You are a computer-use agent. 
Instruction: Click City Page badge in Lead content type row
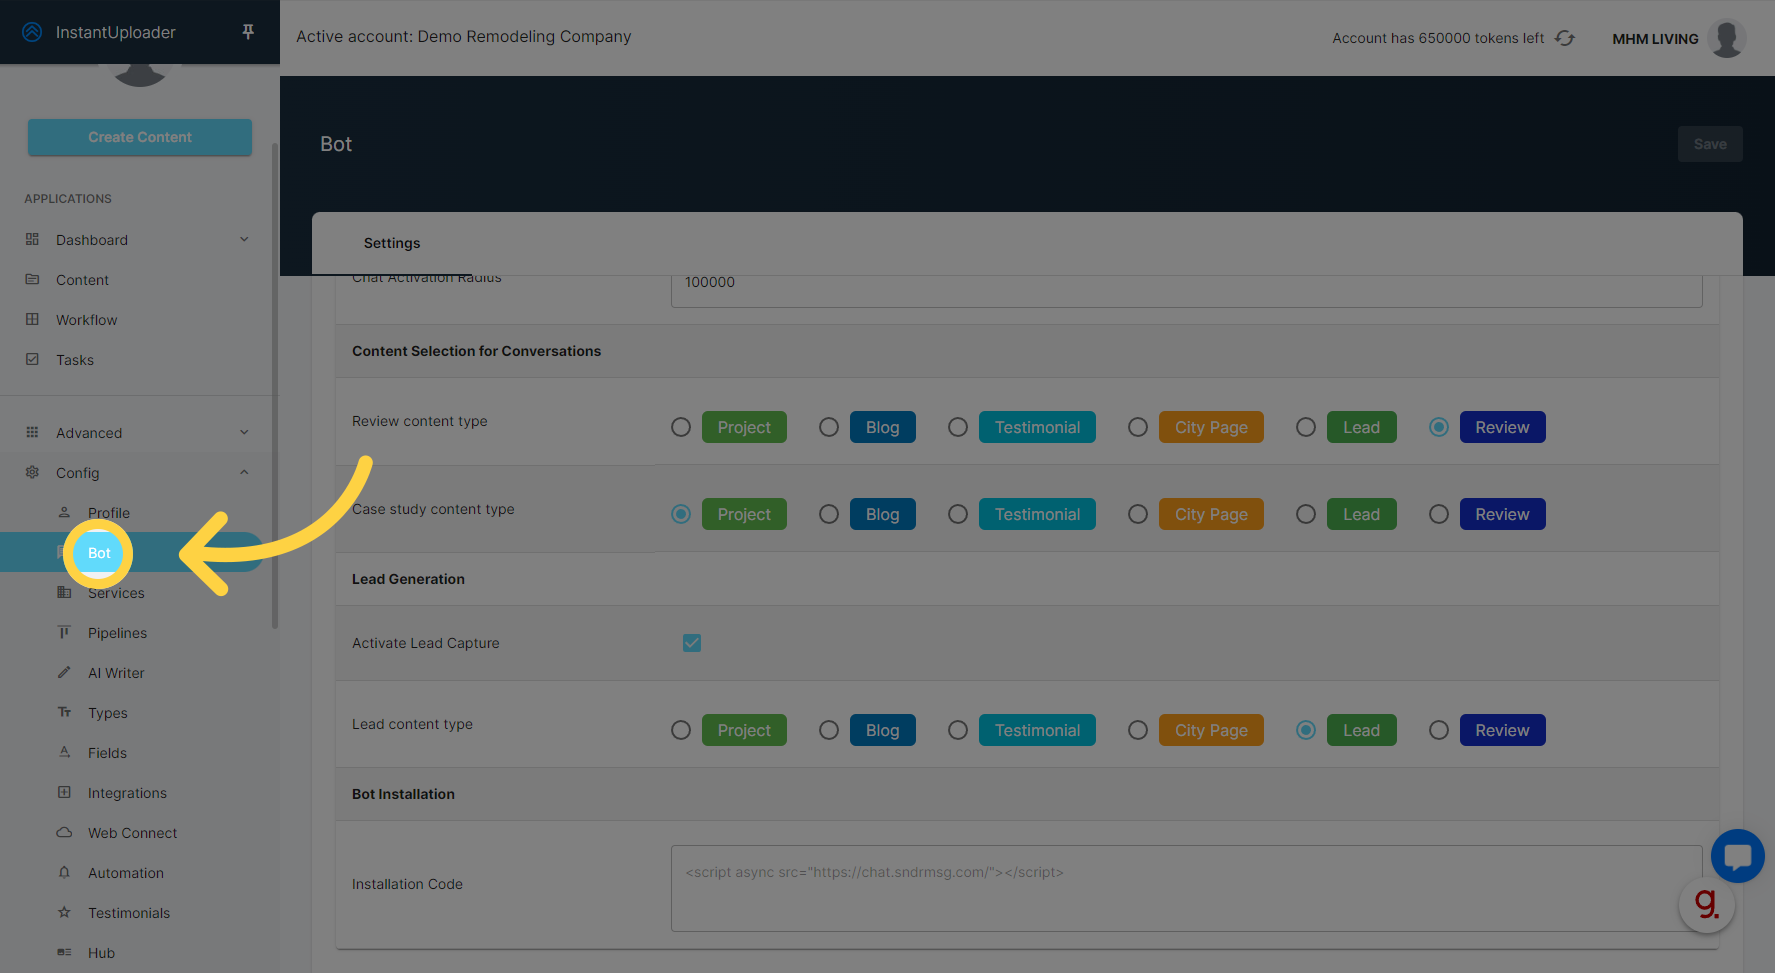click(1211, 730)
